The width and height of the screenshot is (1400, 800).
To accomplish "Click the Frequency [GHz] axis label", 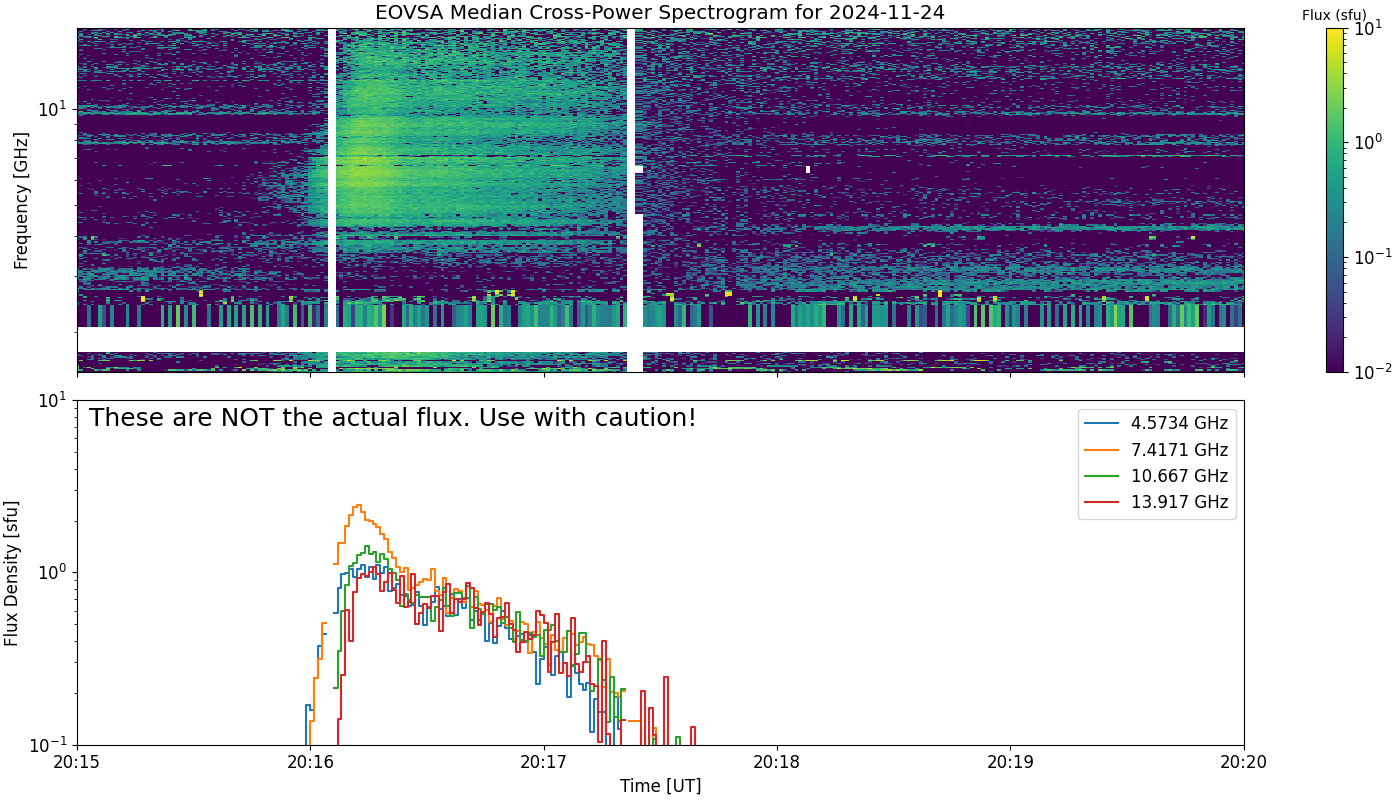I will [21, 200].
